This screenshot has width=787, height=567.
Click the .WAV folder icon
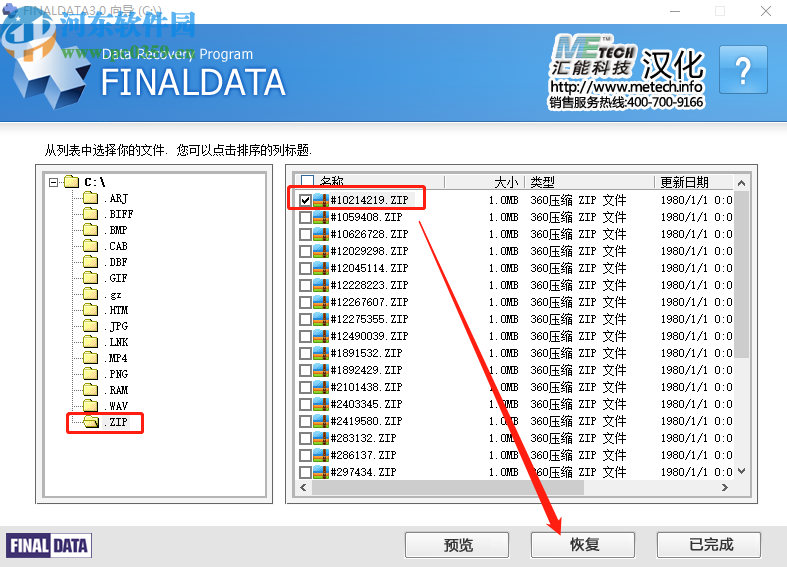[91, 405]
